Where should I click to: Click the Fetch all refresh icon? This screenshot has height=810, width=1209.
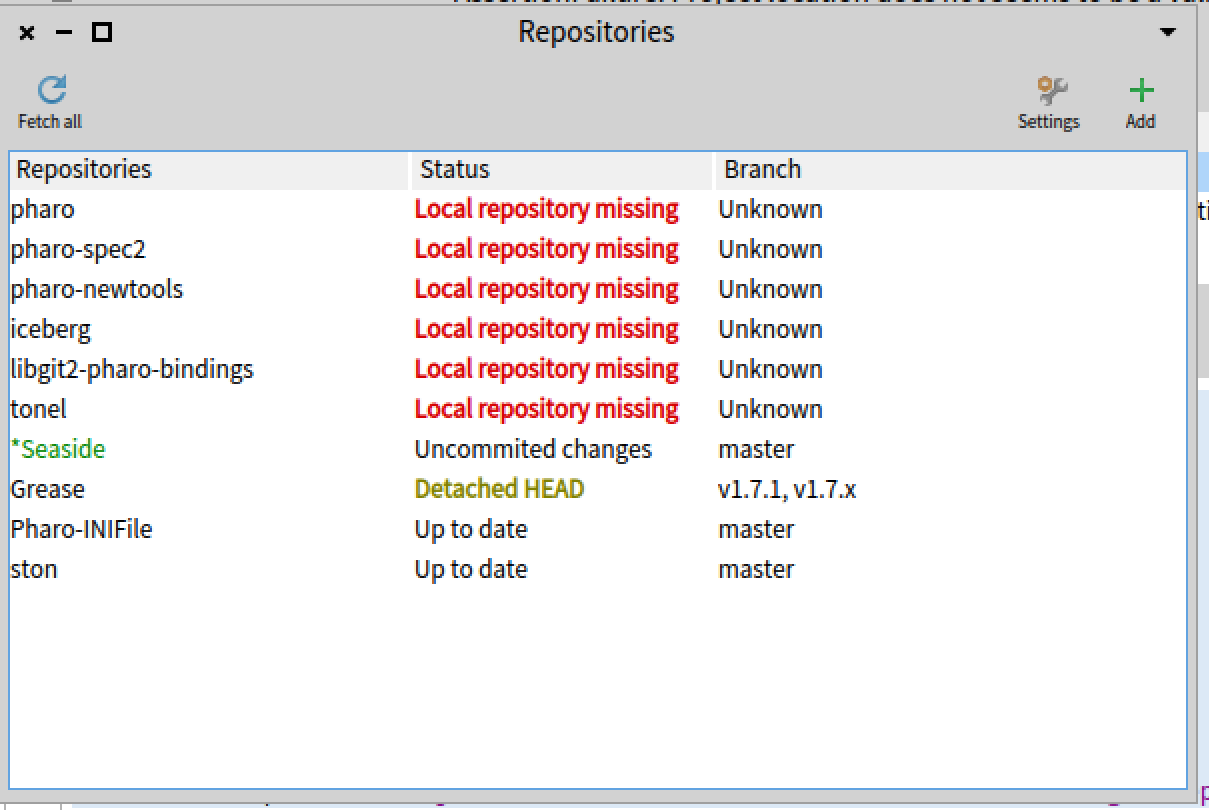coord(51,91)
